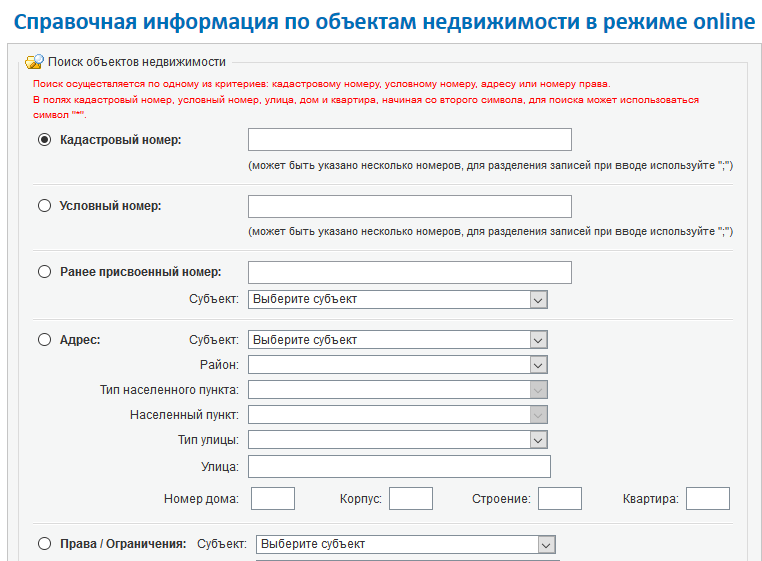Screen dimensions: 762x561
Task: Focus the Номер дома input field
Action: tap(273, 499)
